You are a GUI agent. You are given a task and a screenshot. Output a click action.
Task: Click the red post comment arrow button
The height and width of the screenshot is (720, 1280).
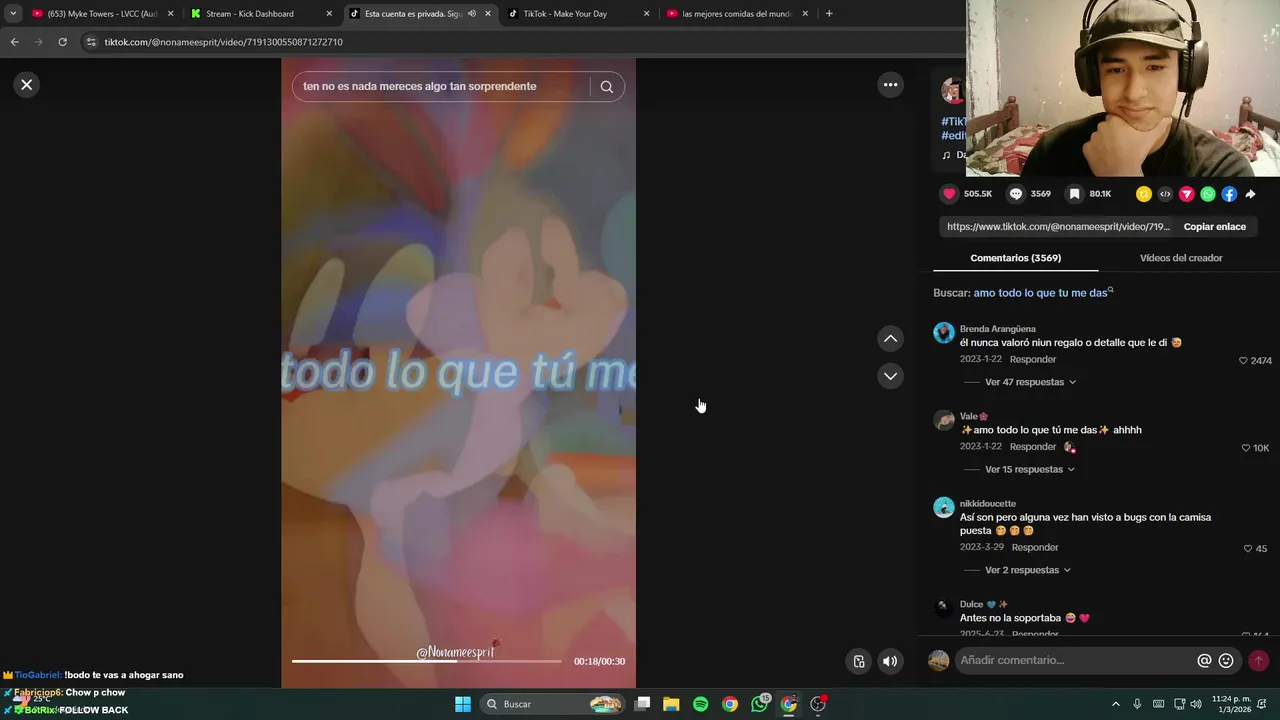[x=1258, y=660]
